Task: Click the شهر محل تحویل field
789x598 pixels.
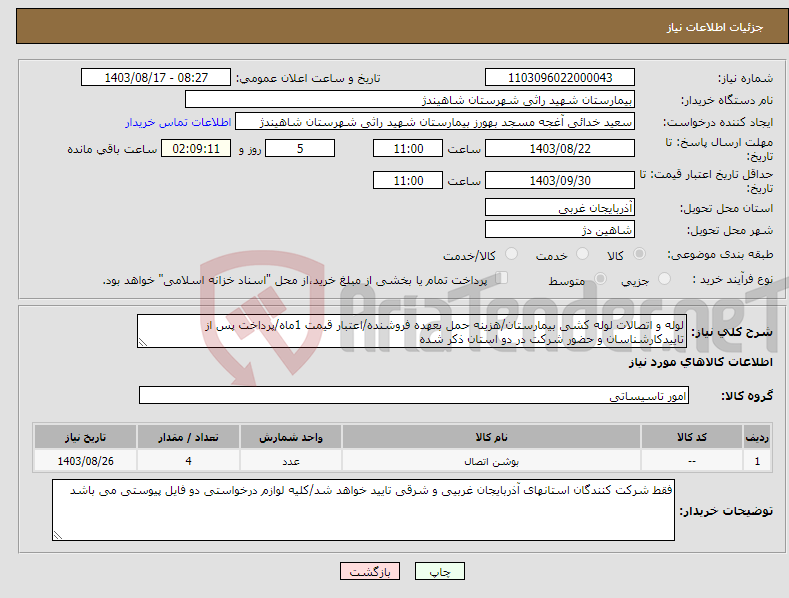Action: click(560, 230)
